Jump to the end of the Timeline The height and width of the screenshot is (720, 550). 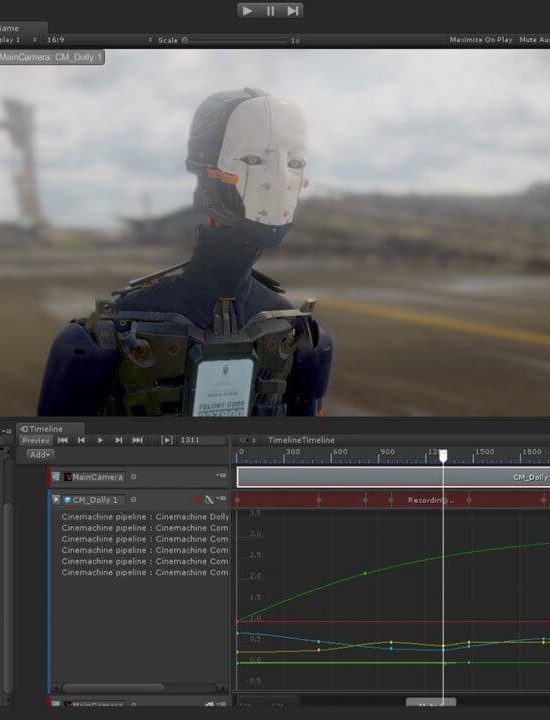coord(137,440)
